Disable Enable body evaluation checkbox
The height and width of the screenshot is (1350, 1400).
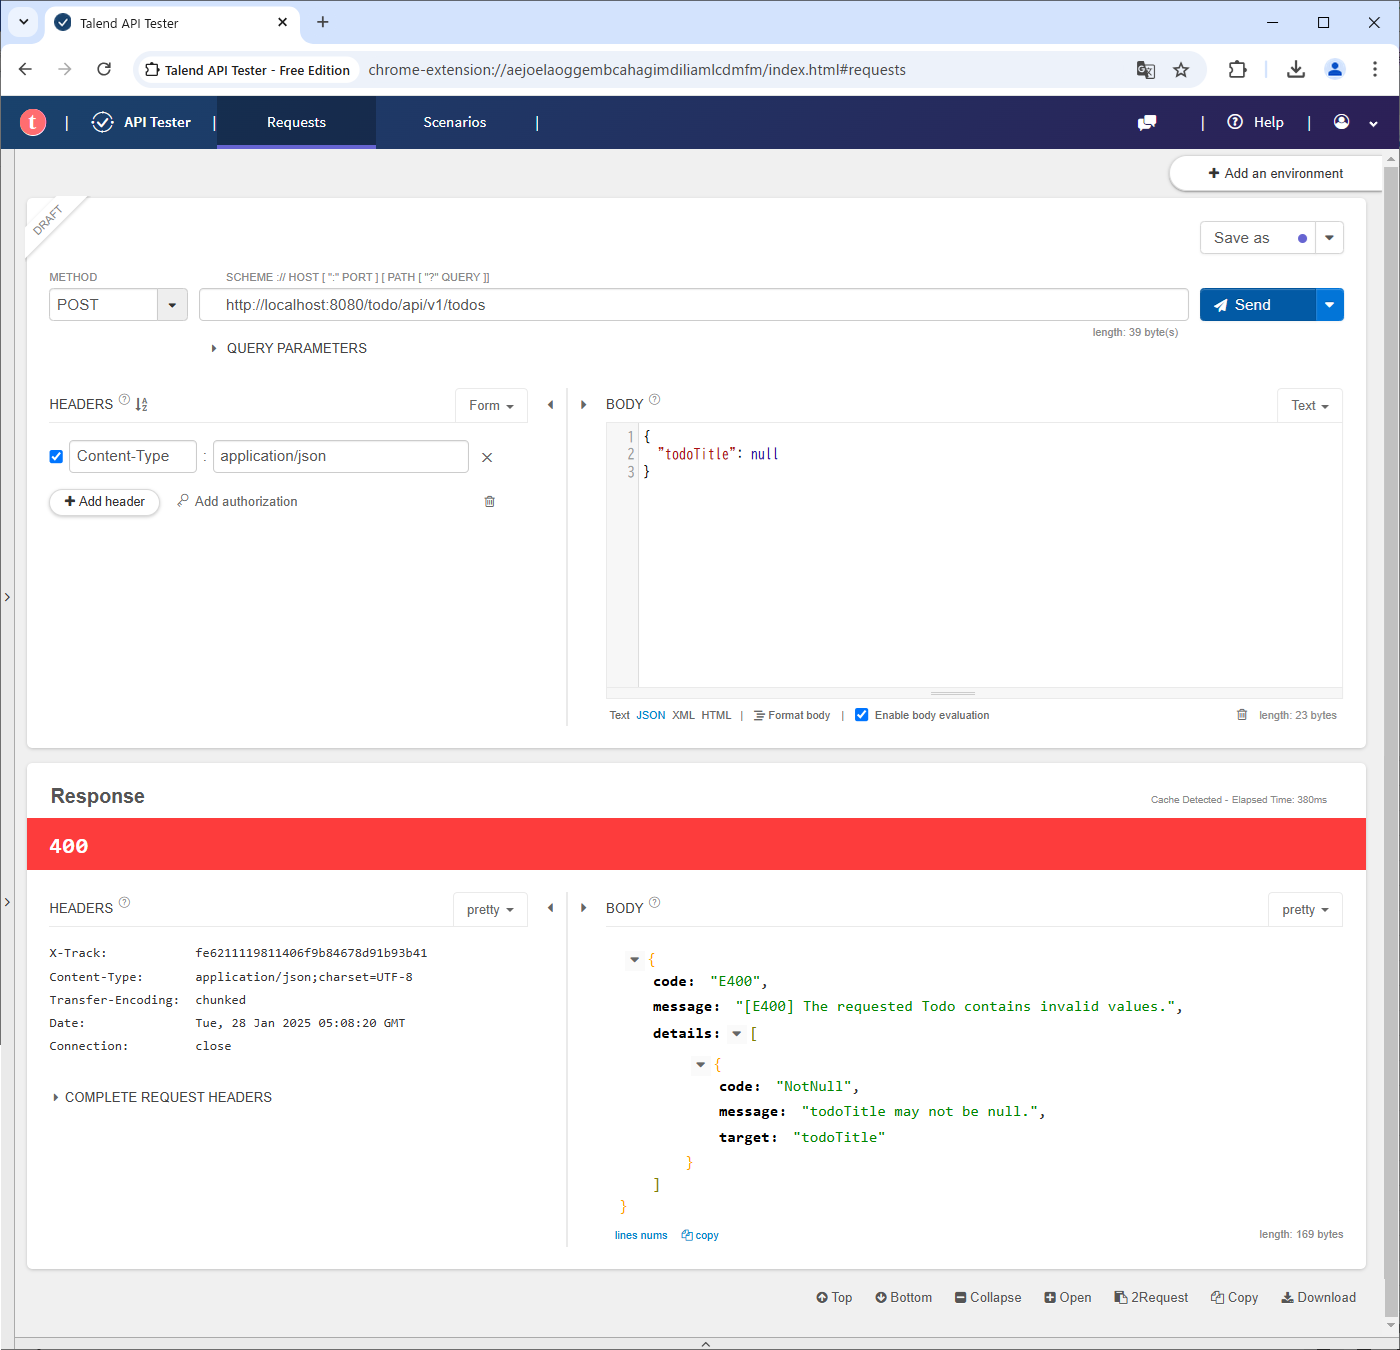[x=861, y=715]
